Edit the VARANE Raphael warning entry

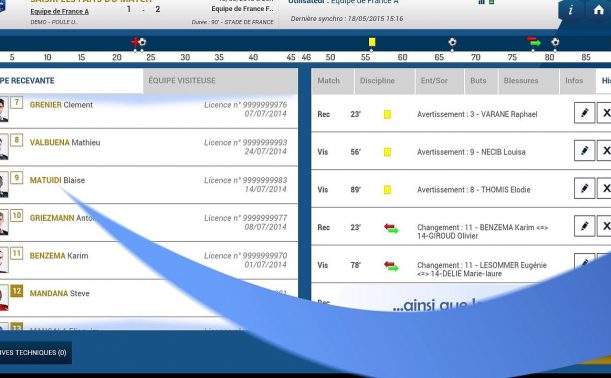[x=584, y=113]
